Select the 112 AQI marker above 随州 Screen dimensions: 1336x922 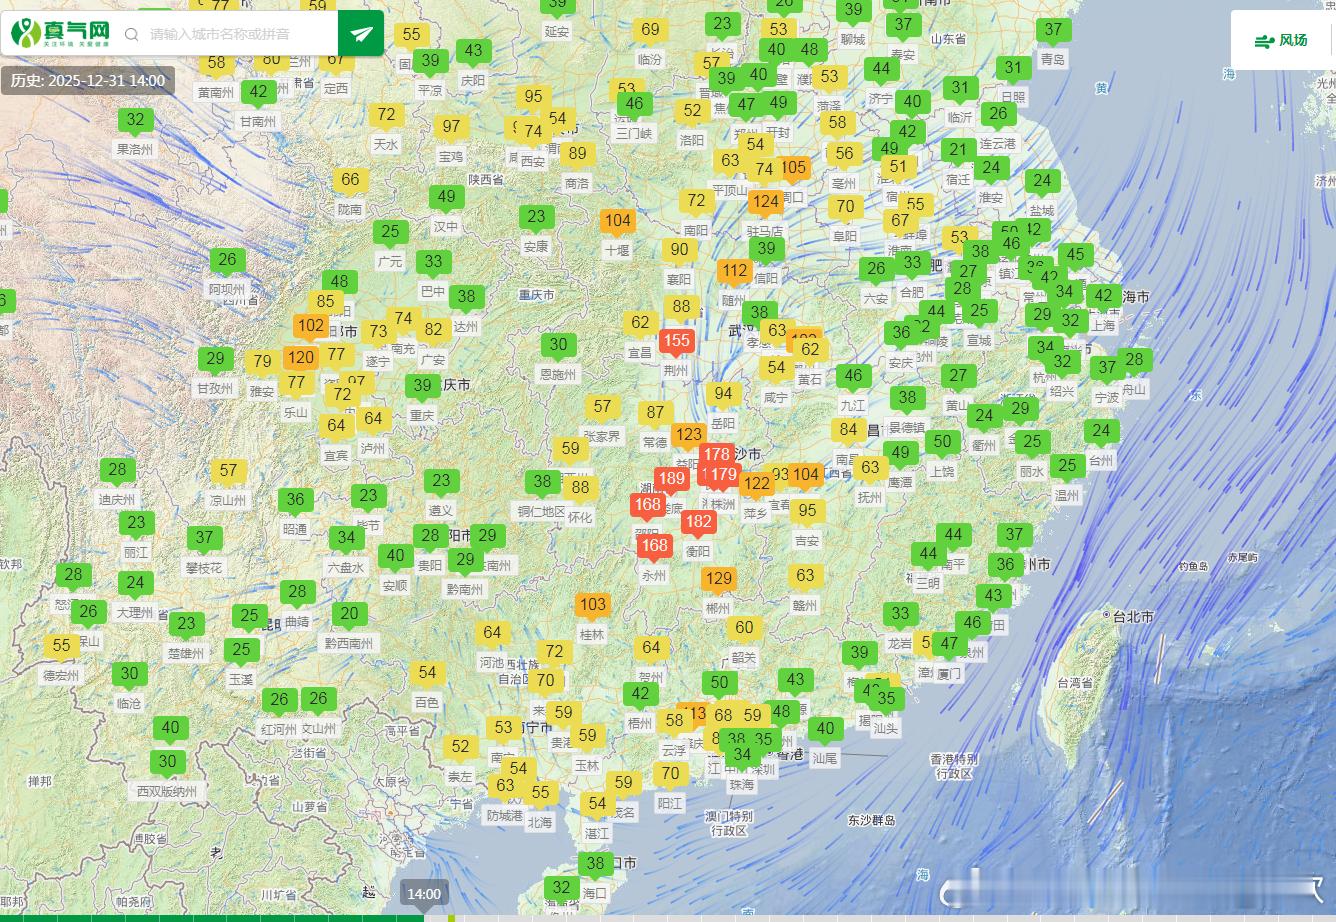pos(735,270)
